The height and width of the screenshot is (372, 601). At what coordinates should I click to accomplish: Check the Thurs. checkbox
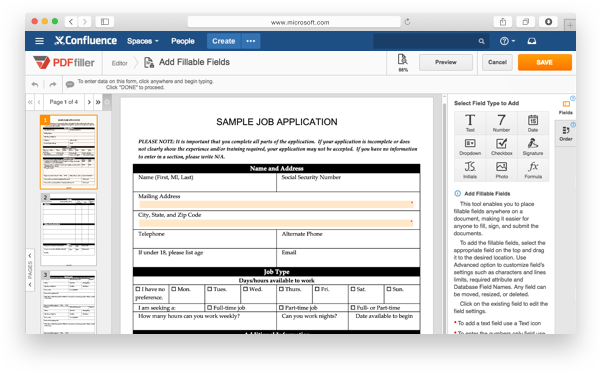tap(281, 289)
